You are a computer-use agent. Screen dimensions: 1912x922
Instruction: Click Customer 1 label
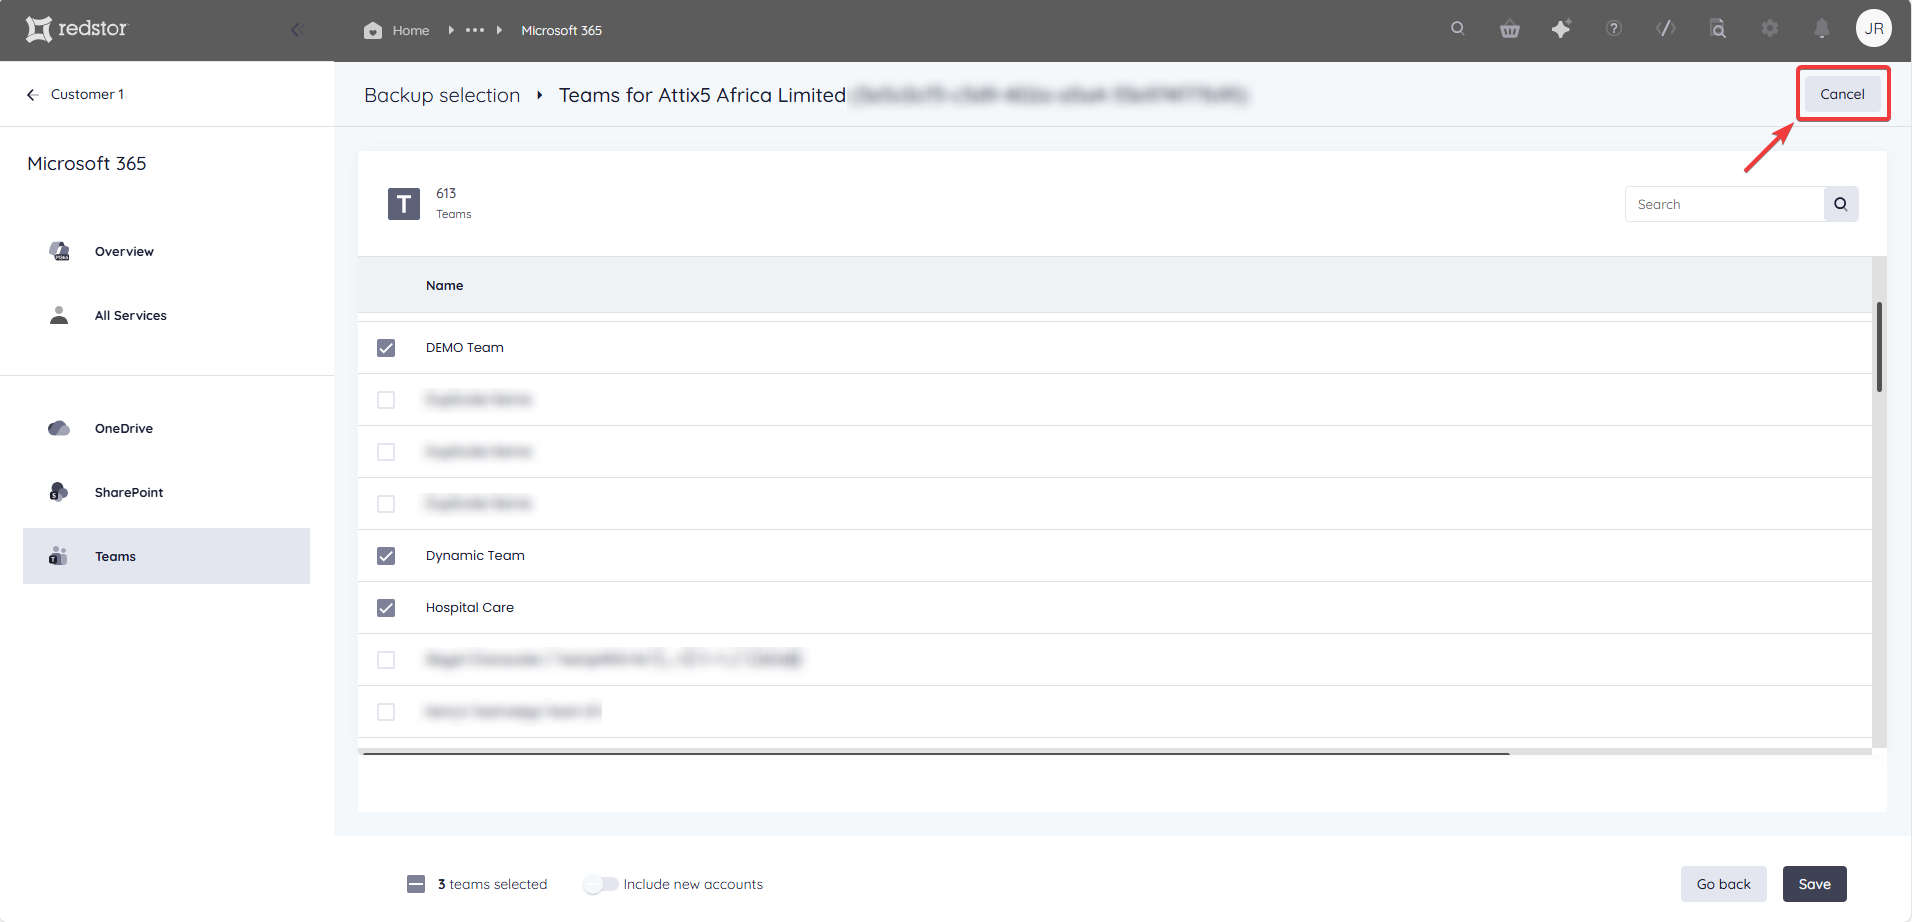(x=87, y=94)
